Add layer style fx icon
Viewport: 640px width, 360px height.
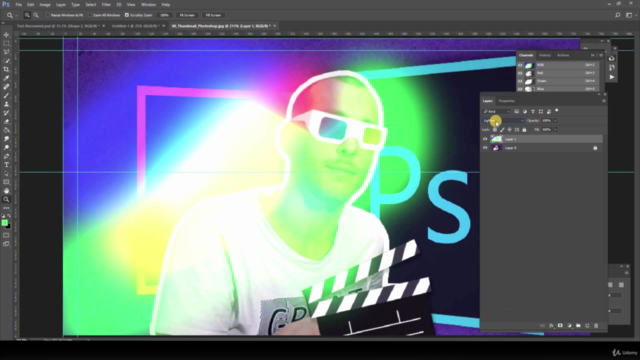point(551,326)
